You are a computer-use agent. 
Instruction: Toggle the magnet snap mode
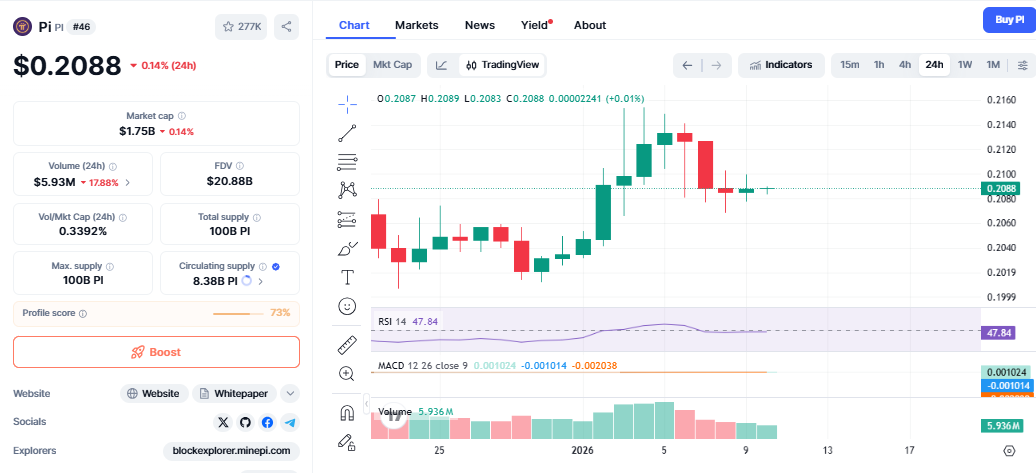pos(347,412)
